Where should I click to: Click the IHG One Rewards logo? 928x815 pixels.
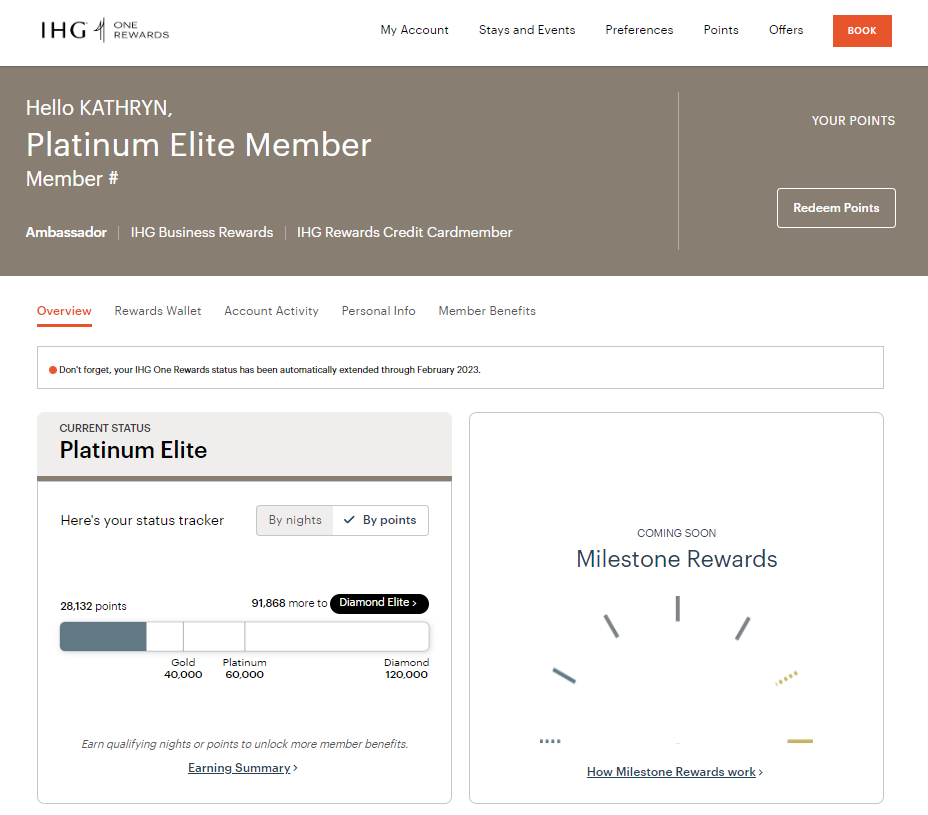point(103,30)
